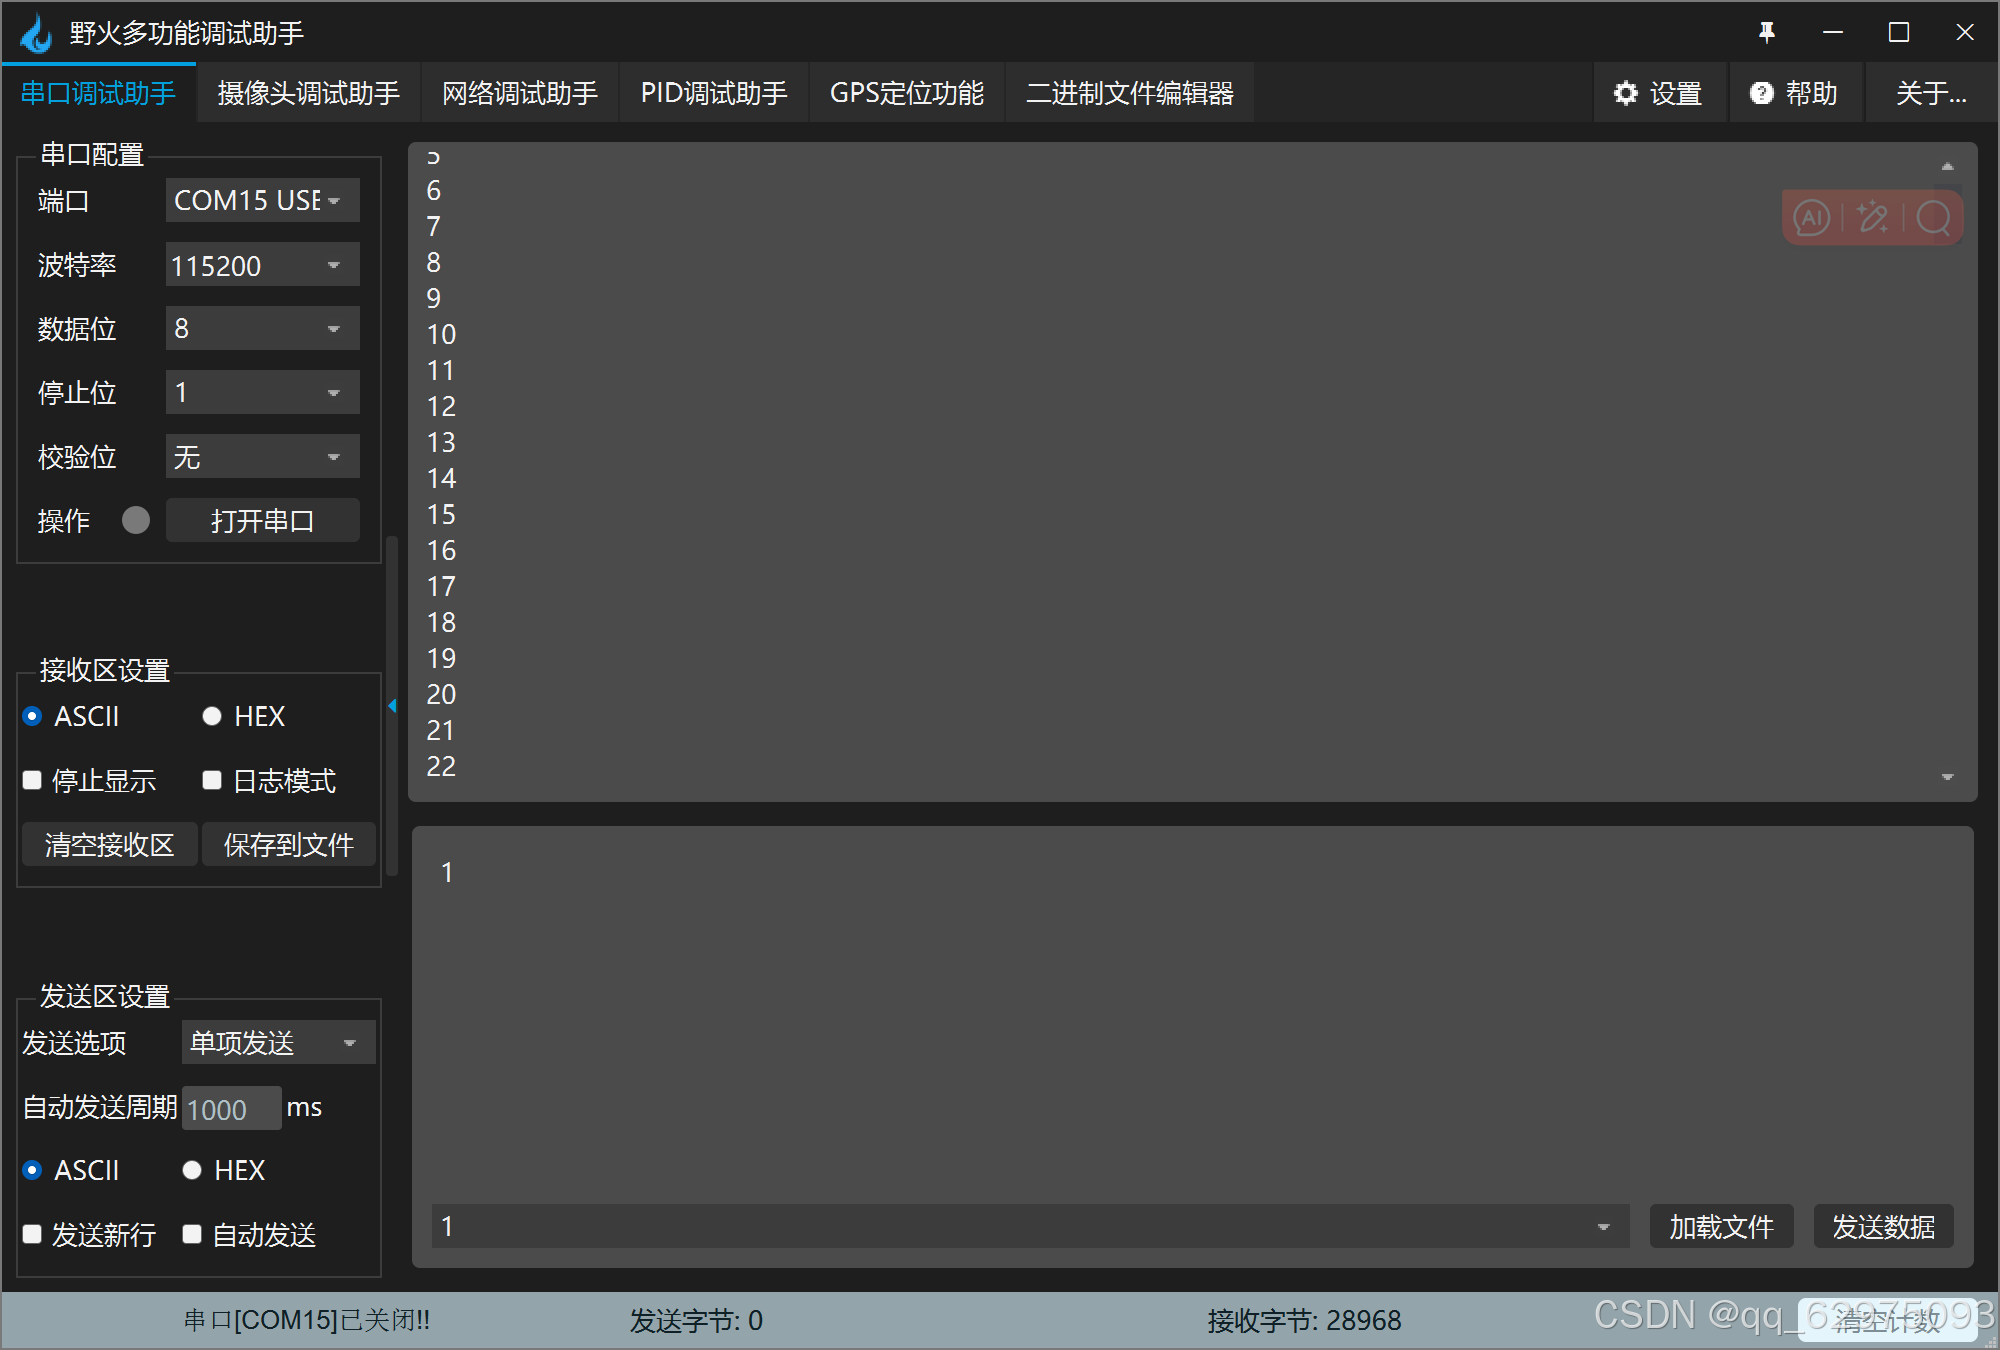The width and height of the screenshot is (2000, 1350).
Task: Click the search magnifier overlay icon
Action: point(1933,217)
